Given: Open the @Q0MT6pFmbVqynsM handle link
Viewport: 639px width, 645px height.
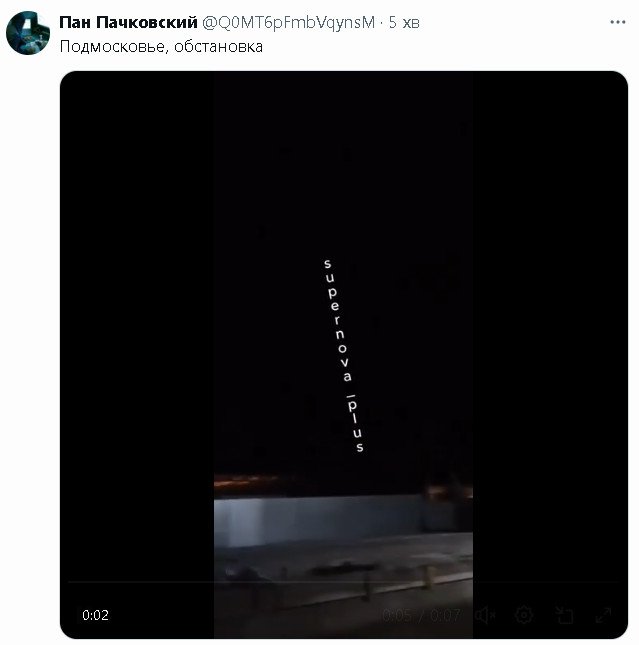Looking at the screenshot, I should [x=296, y=23].
